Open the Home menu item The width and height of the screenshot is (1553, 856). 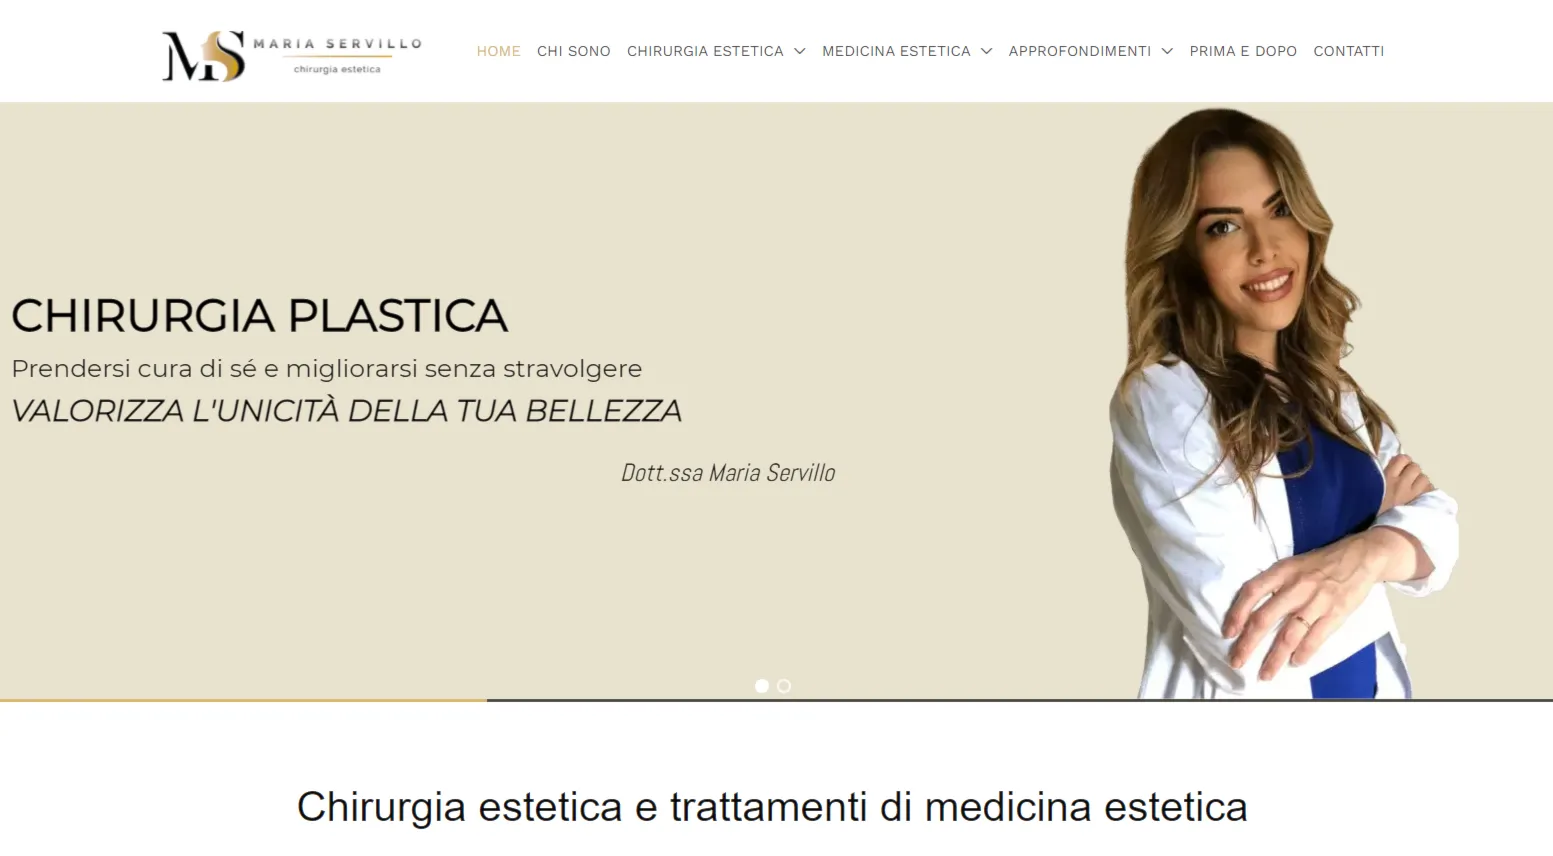tap(498, 51)
